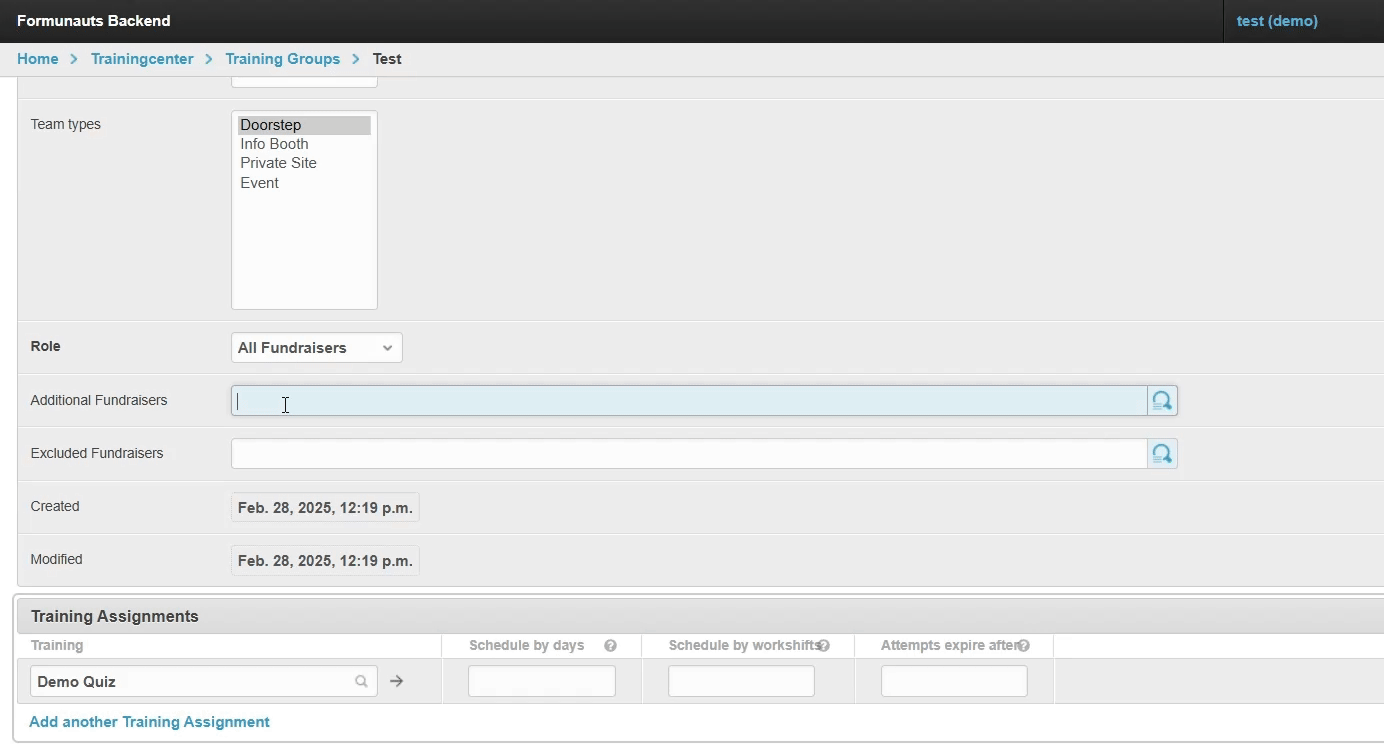Click the Excluded Fundraisers lookup magnifier icon
The width and height of the screenshot is (1384, 744).
tap(1162, 454)
